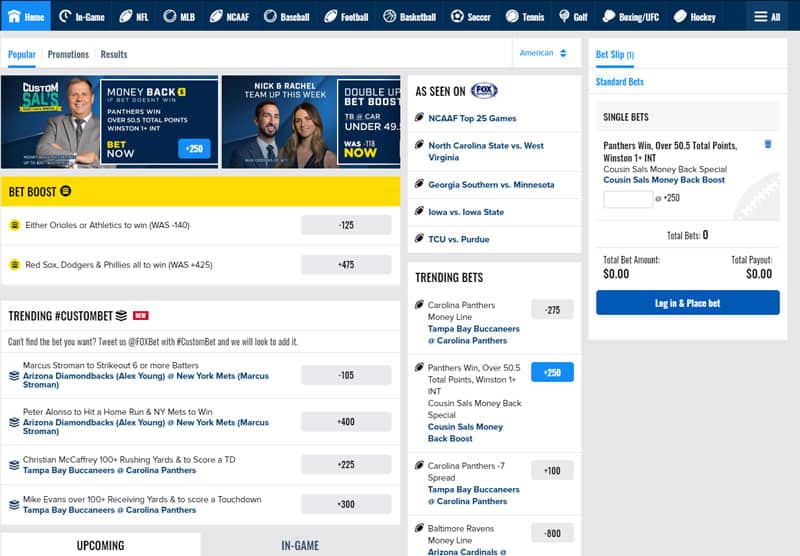Click boost icon beside Red Sox, Dodgers bet

15,265
